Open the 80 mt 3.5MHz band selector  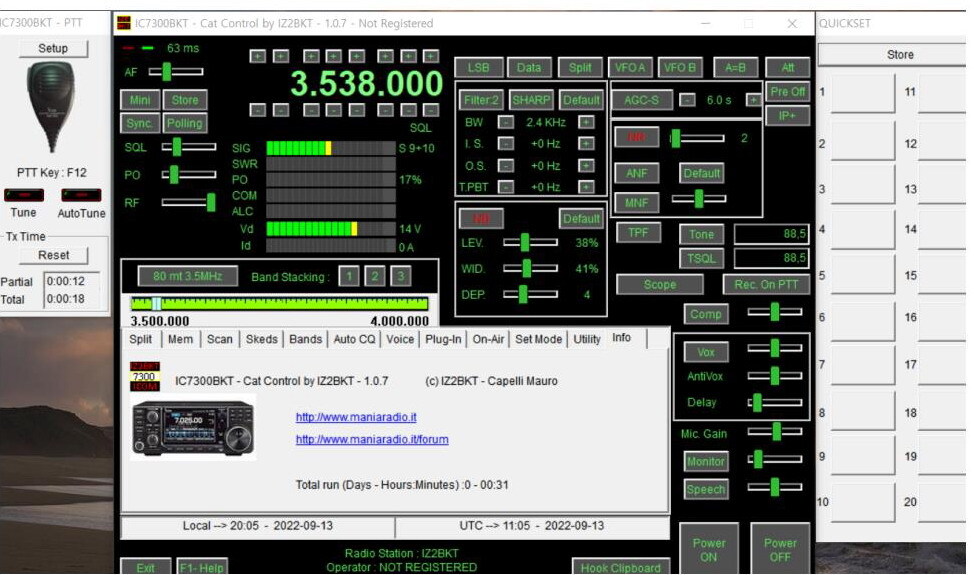coord(181,276)
